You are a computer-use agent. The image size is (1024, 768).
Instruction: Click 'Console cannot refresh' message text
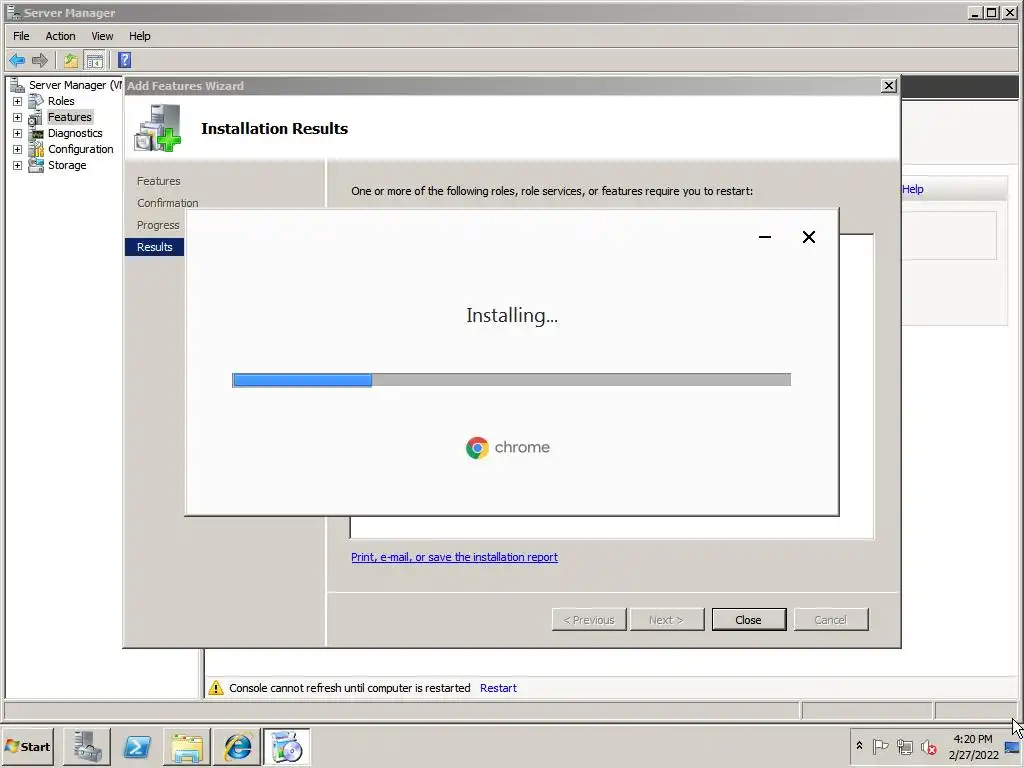[349, 688]
